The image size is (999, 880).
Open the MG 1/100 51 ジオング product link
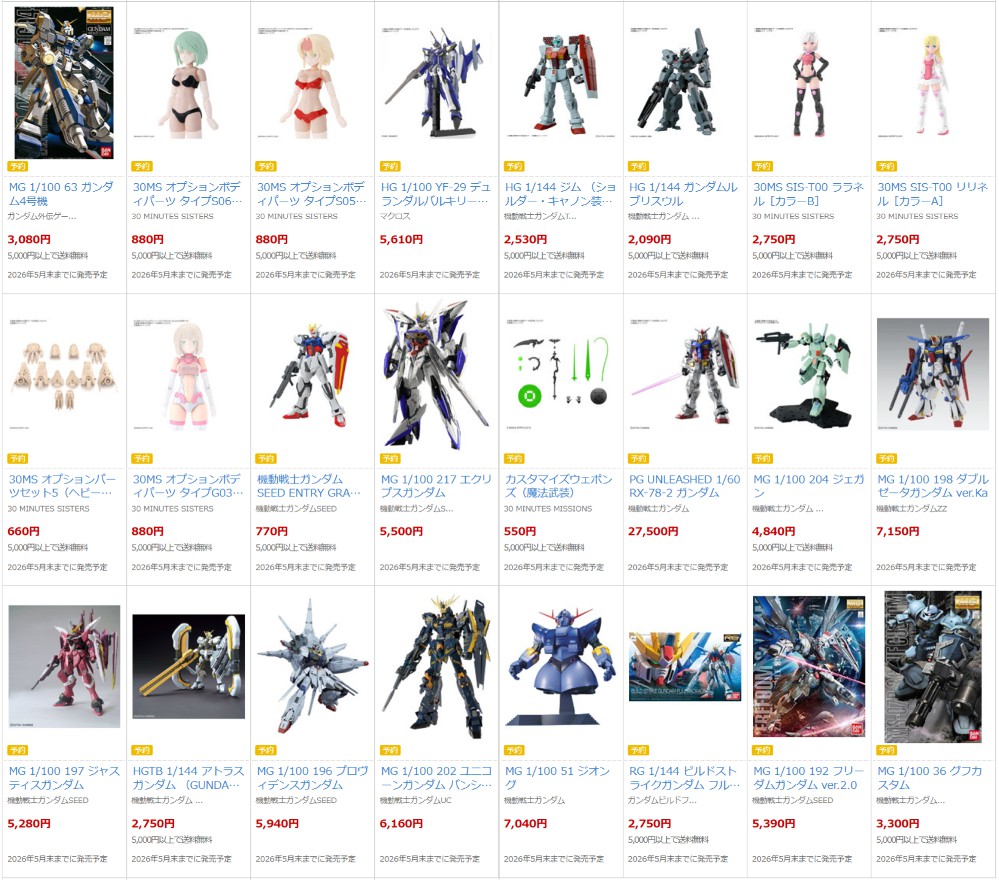pyautogui.click(x=557, y=777)
